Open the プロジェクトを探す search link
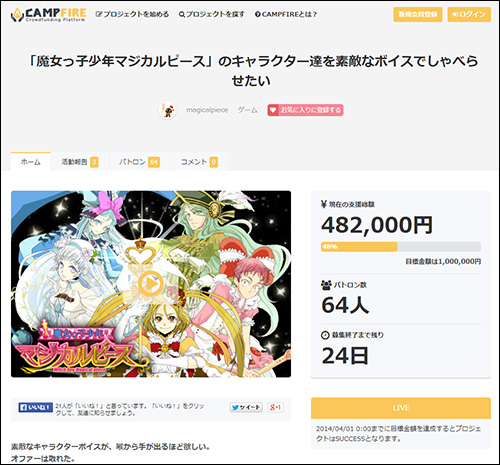500x465 pixels. point(212,14)
